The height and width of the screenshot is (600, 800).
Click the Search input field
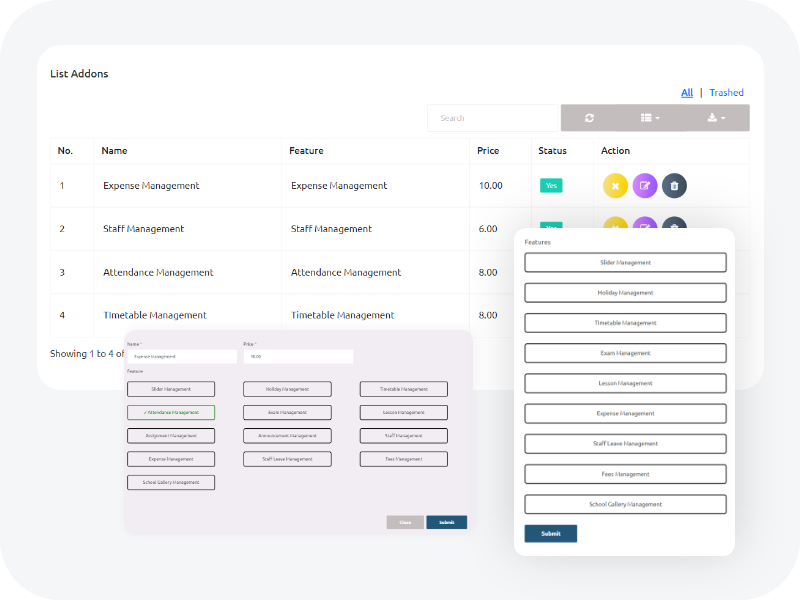click(491, 118)
